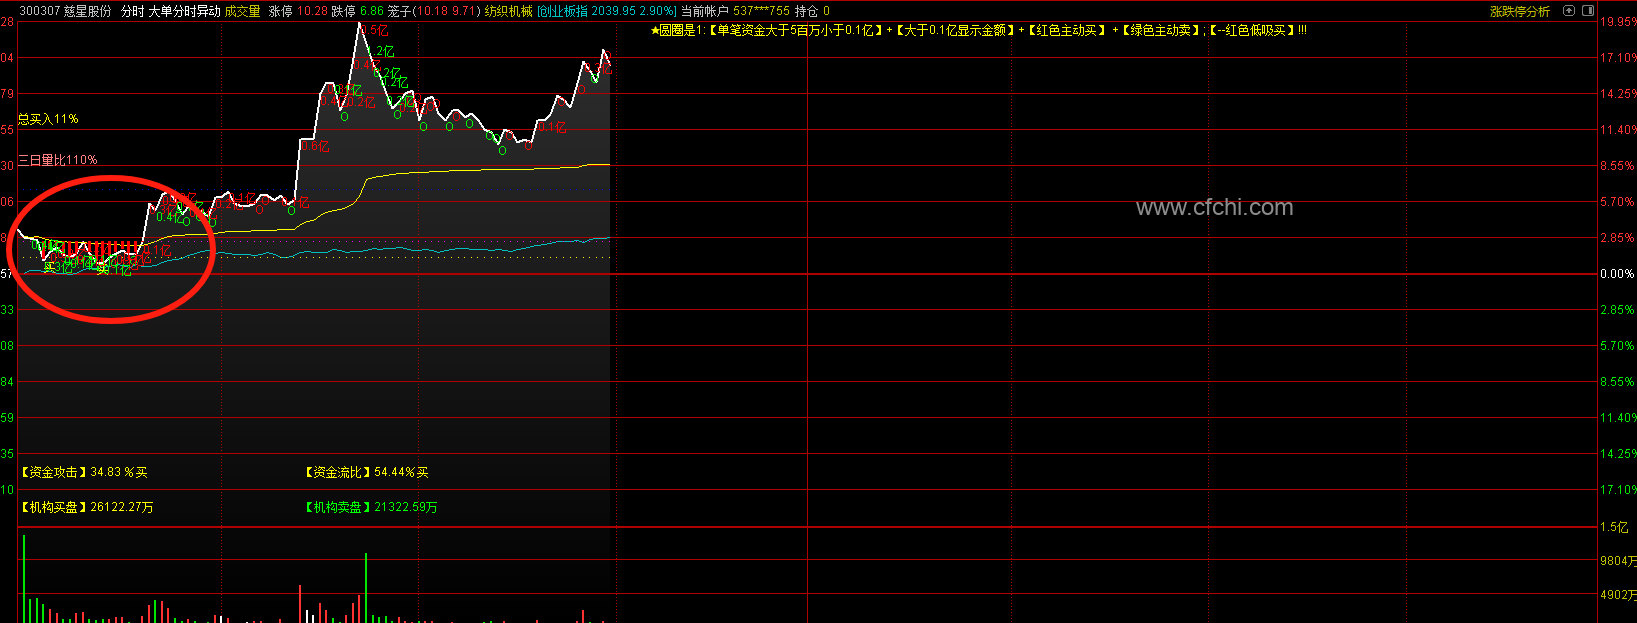The height and width of the screenshot is (623, 1637).
Task: Click stock code 300307 慈星股份
Action: tap(66, 12)
